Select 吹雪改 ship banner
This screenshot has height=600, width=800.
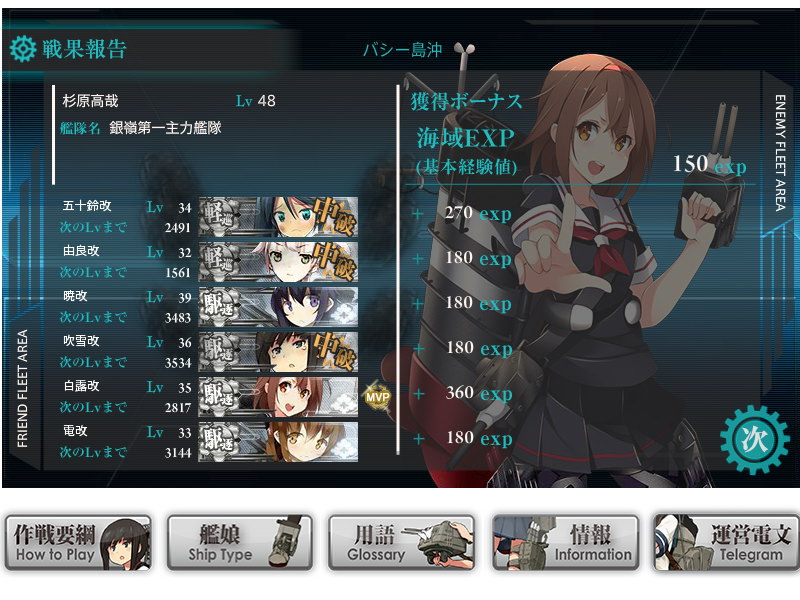coord(278,352)
